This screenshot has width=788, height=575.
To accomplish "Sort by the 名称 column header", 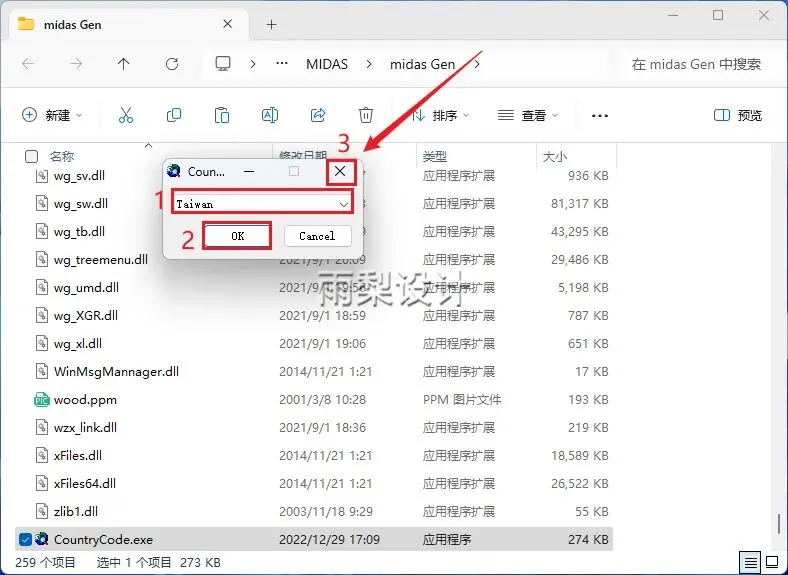I will coord(62,157).
